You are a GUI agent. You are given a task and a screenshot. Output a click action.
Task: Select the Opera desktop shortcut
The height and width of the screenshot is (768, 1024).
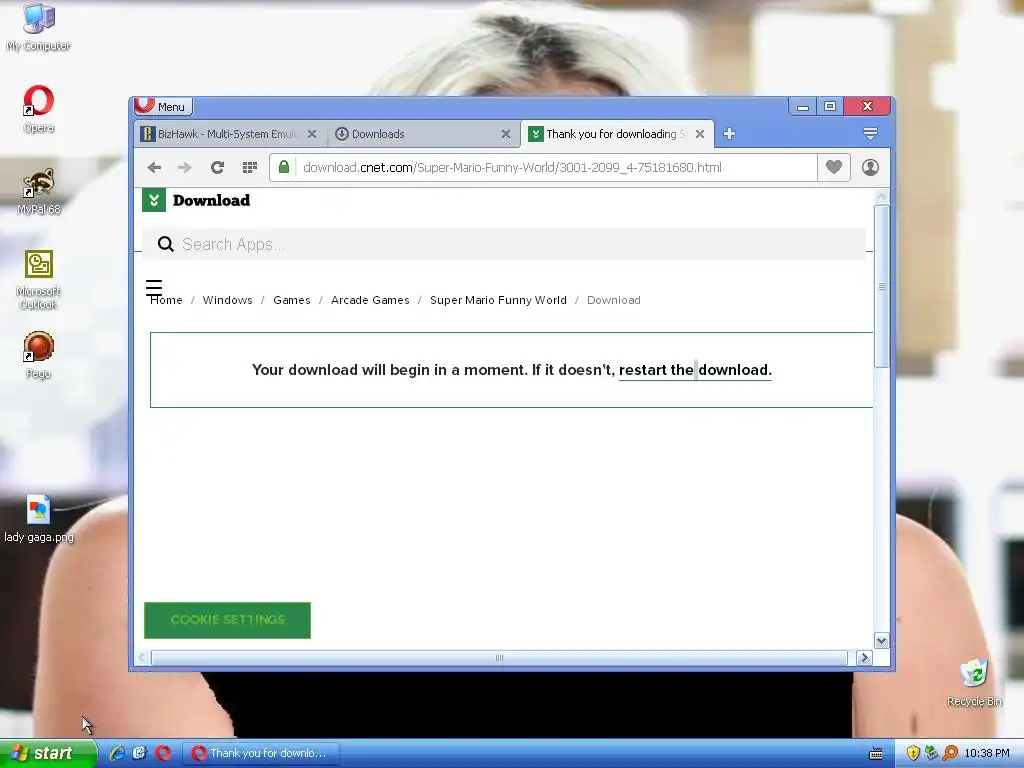click(x=39, y=109)
